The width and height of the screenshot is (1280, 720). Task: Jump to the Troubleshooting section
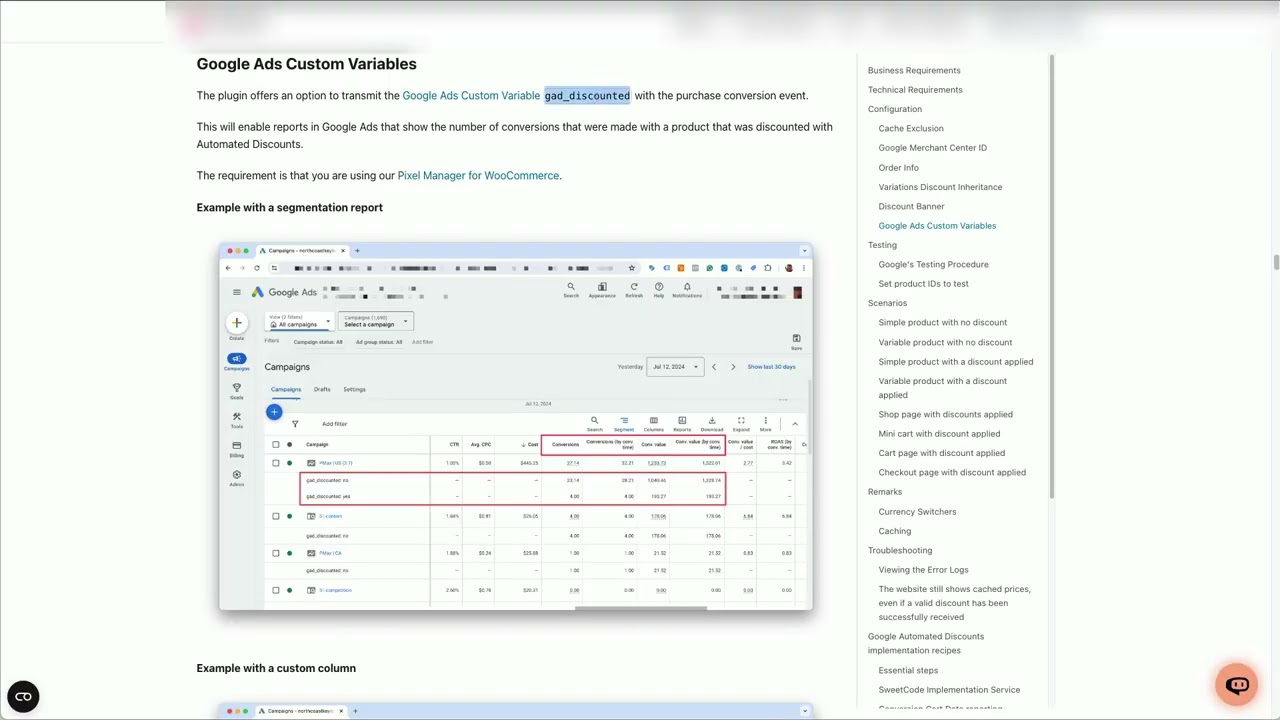900,551
